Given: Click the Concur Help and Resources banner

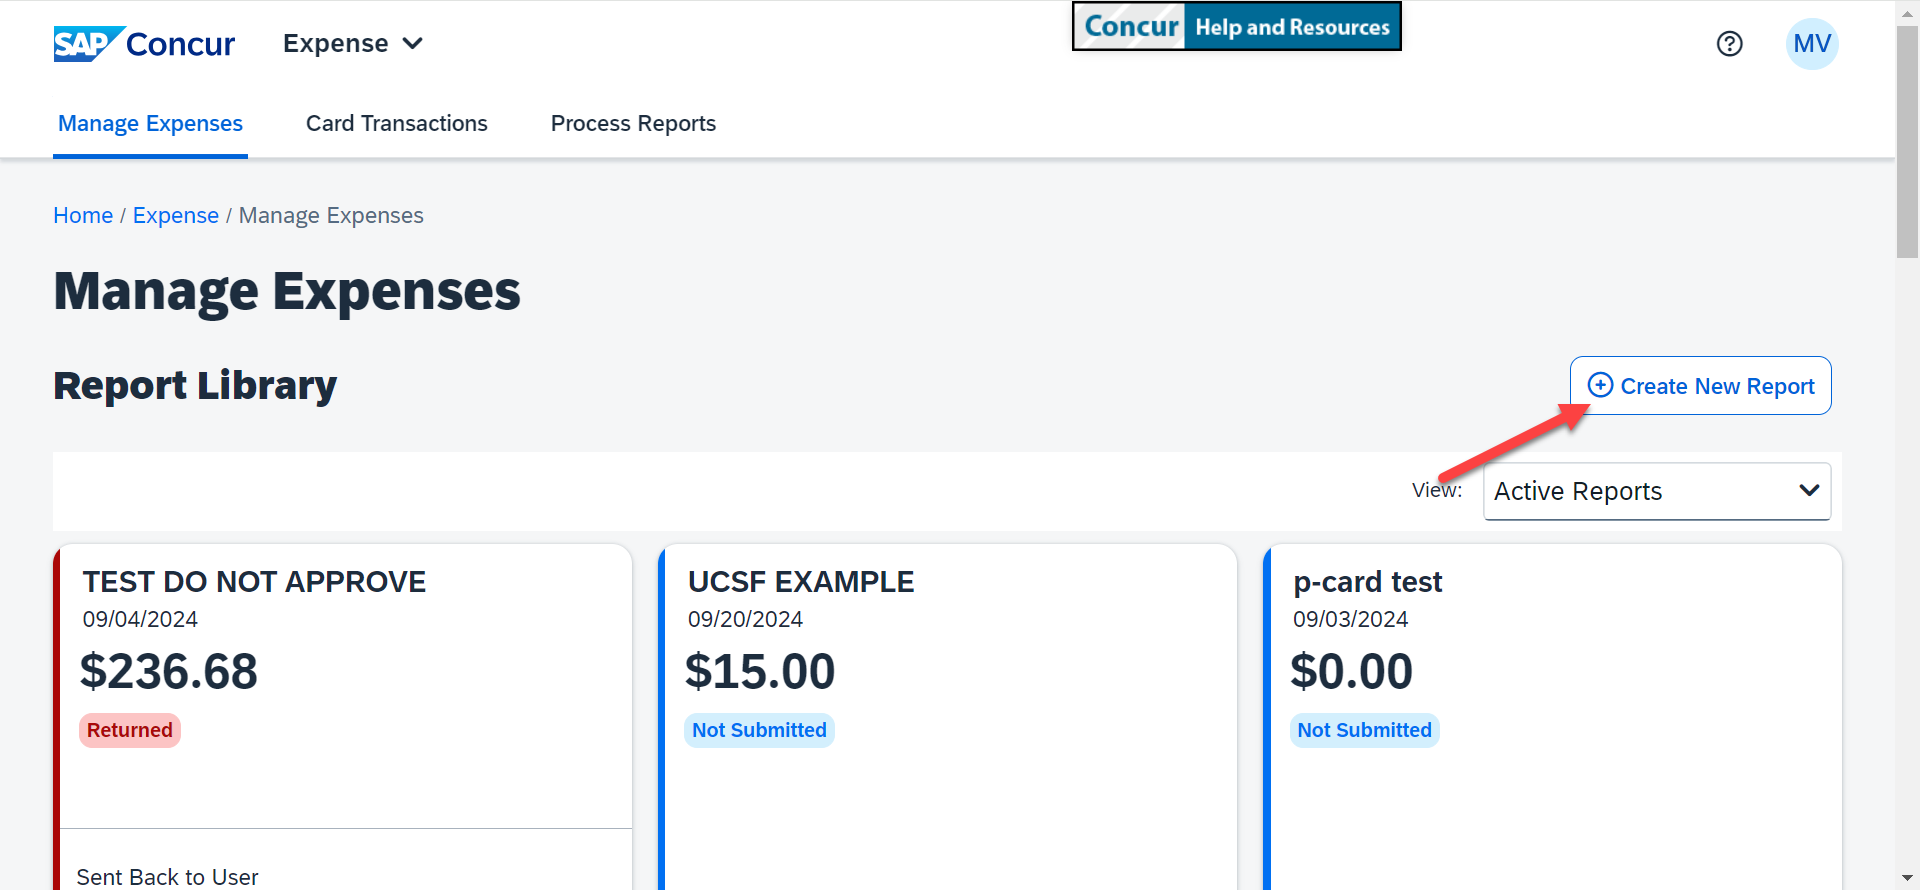Looking at the screenshot, I should (1236, 27).
